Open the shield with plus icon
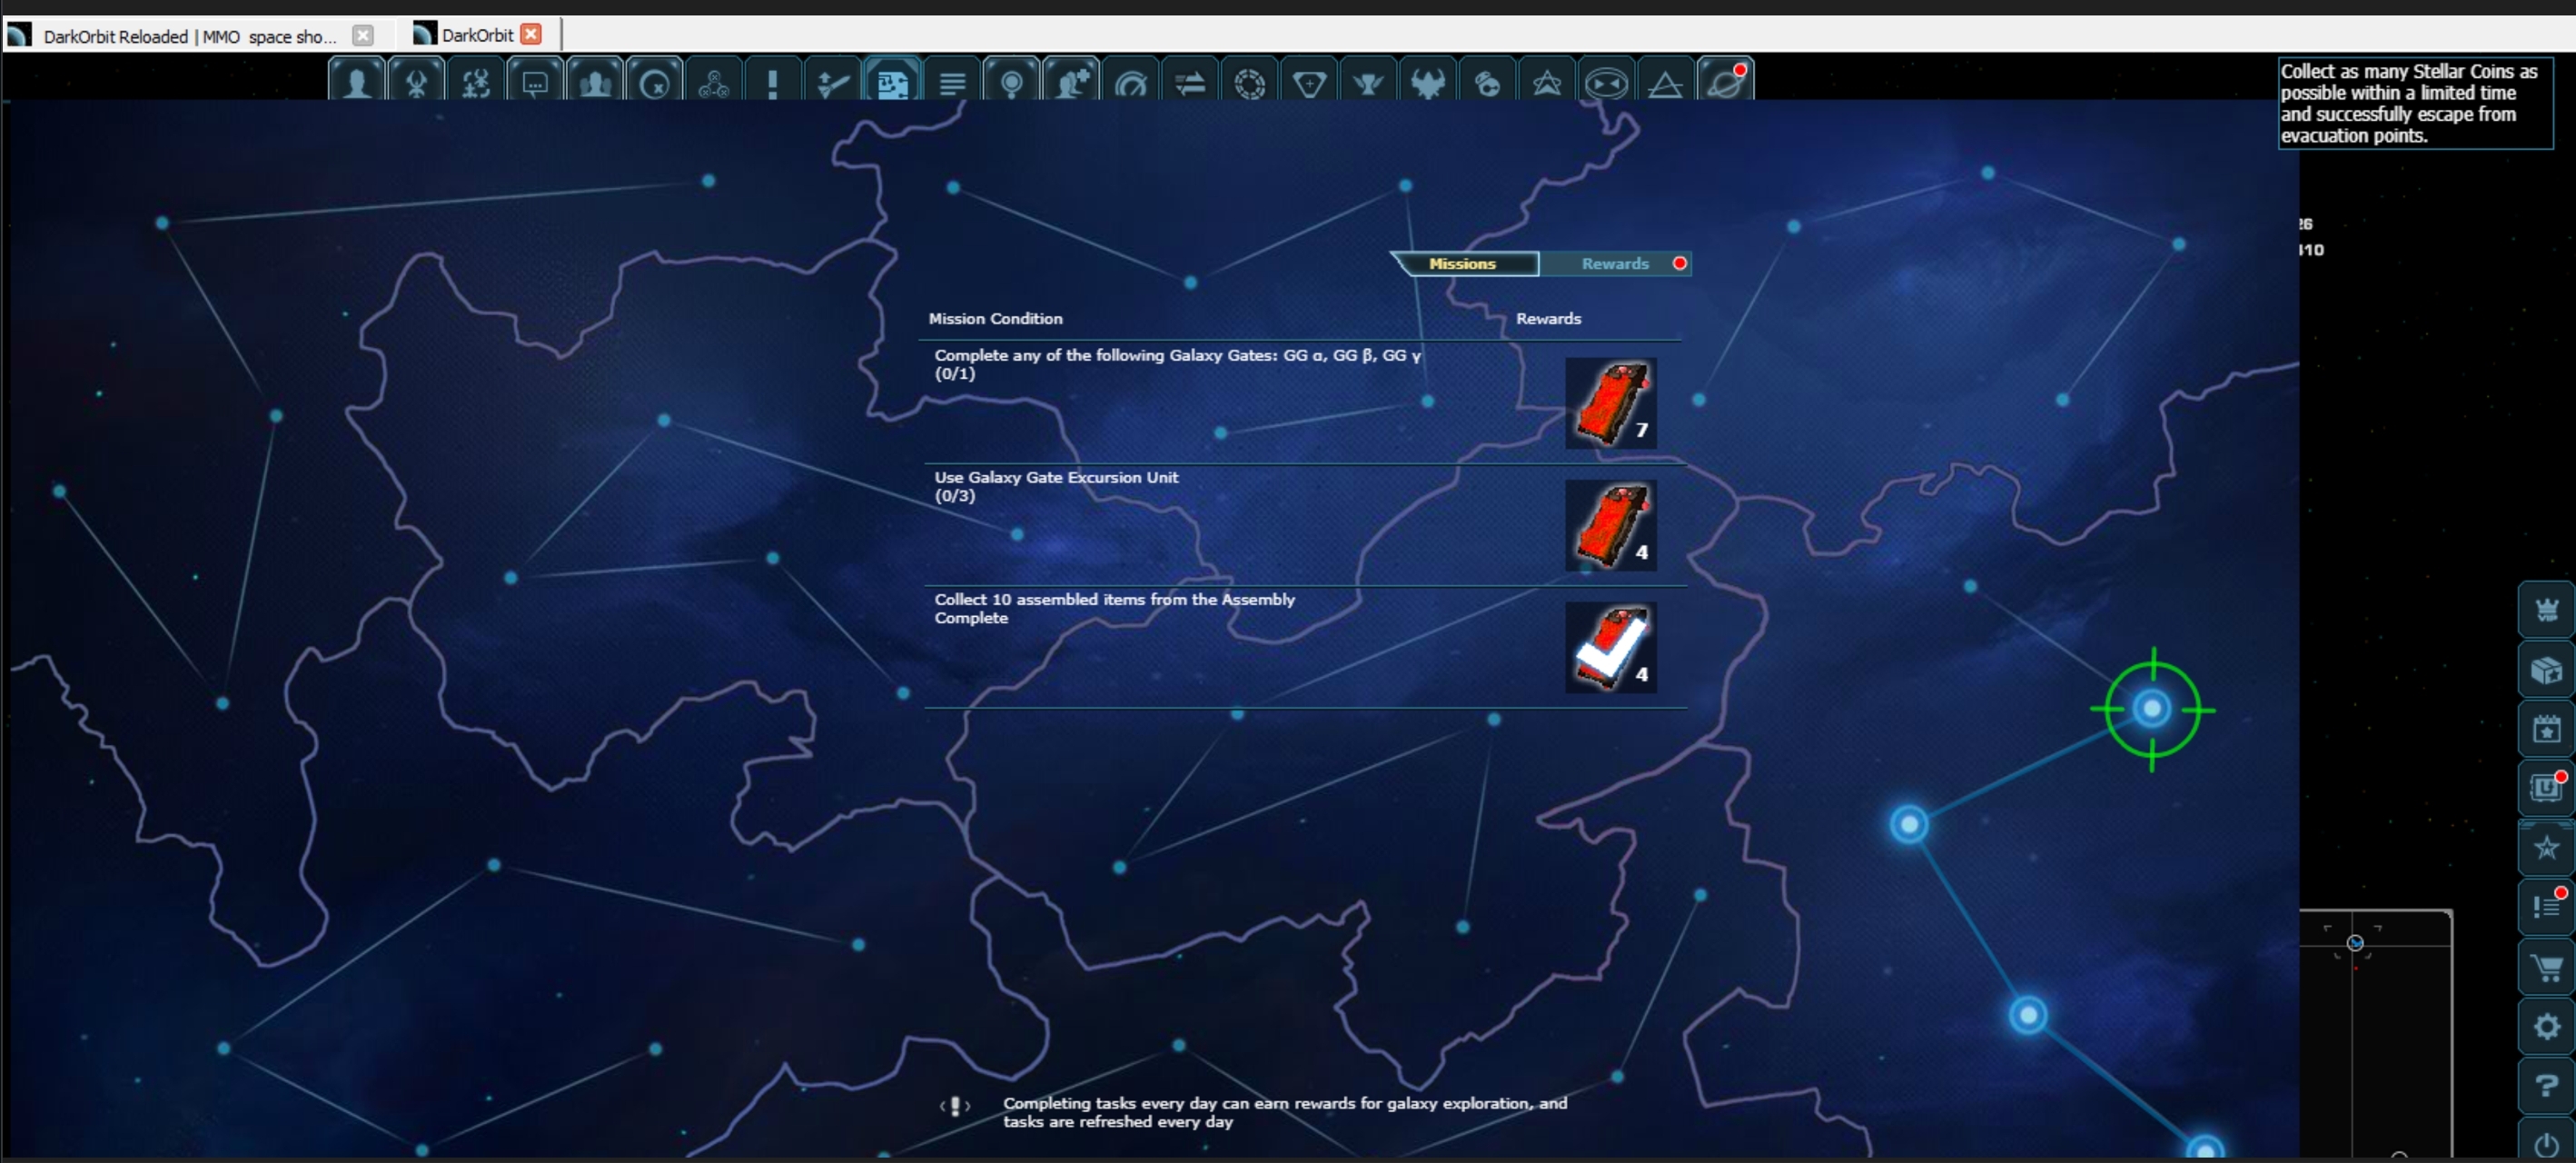This screenshot has height=1163, width=2576. pyautogui.click(x=1309, y=80)
